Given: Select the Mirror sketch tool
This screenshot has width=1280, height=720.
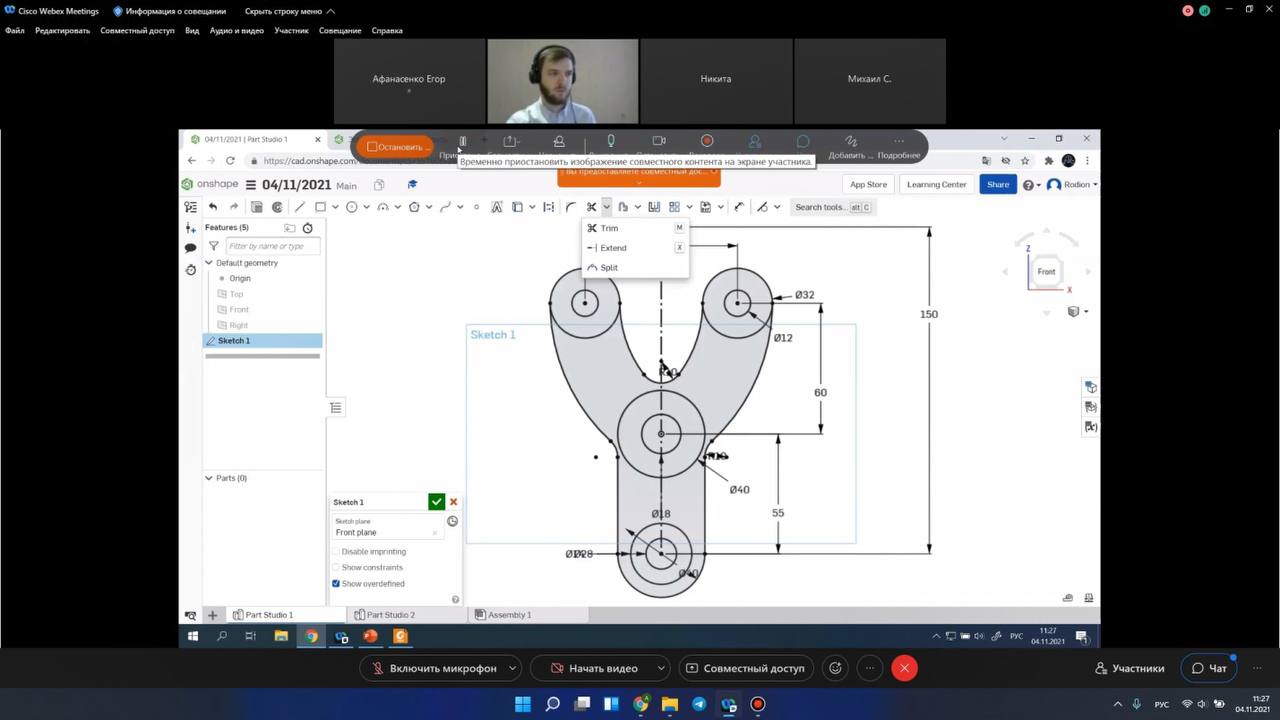Looking at the screenshot, I should tap(654, 207).
